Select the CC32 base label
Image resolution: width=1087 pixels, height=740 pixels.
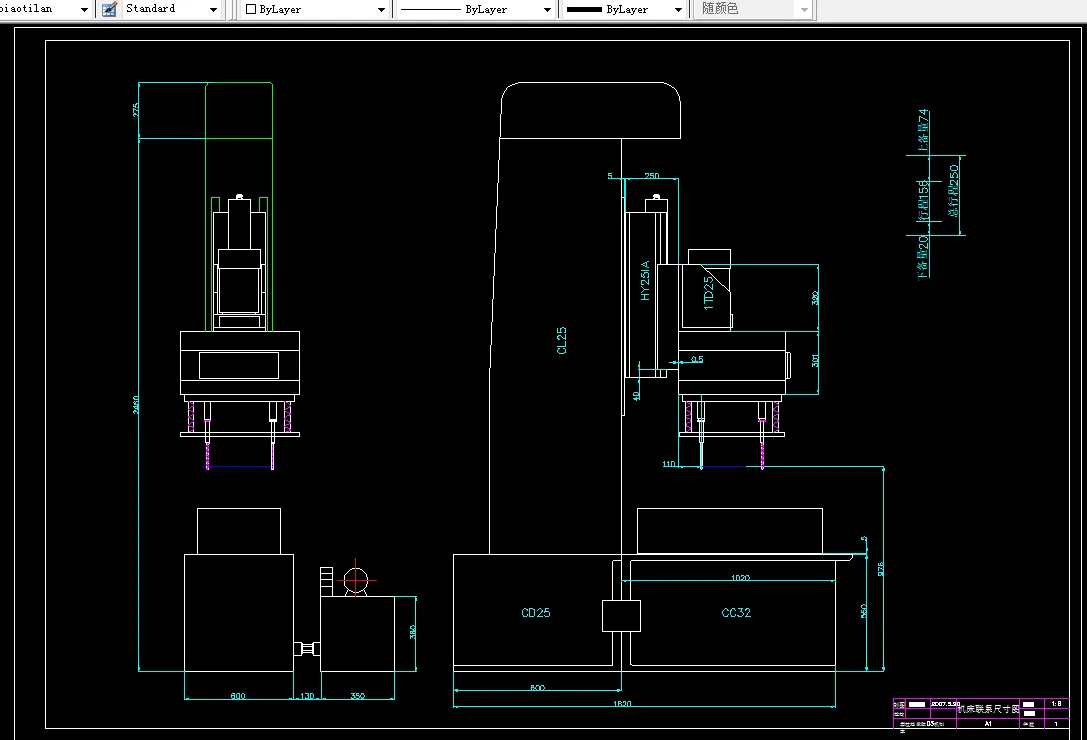(736, 612)
